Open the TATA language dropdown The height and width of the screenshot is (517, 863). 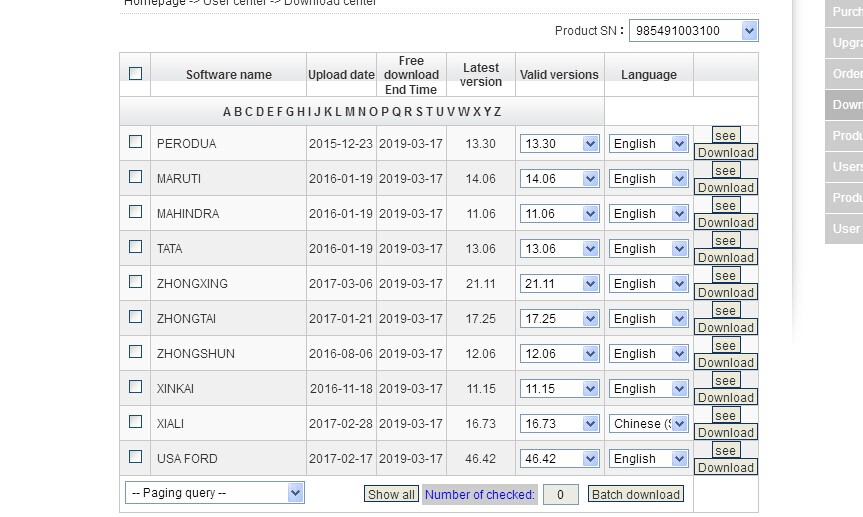(x=648, y=249)
